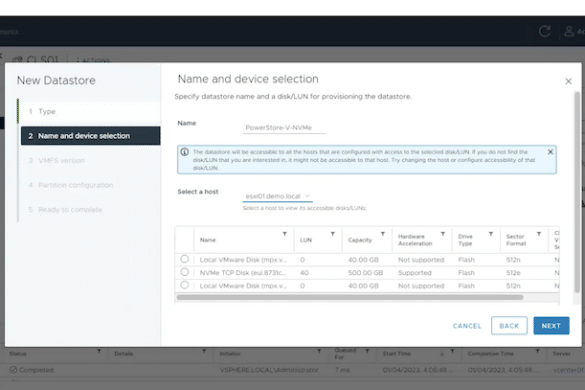585x390 pixels.
Task: Close the New Datastore dialog
Action: click(x=568, y=81)
